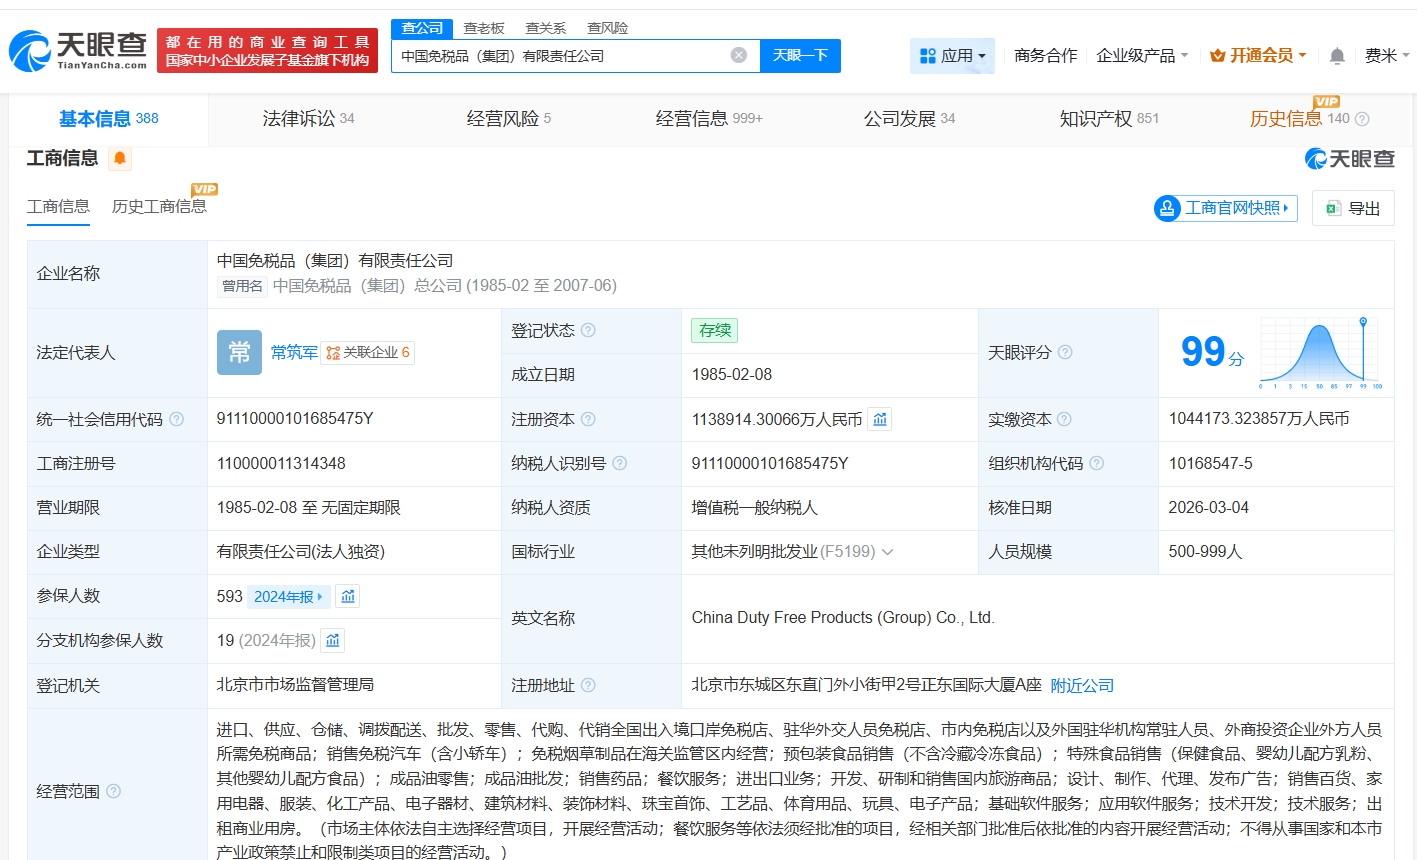Click the company name search field
The height and width of the screenshot is (860, 1417).
560,56
